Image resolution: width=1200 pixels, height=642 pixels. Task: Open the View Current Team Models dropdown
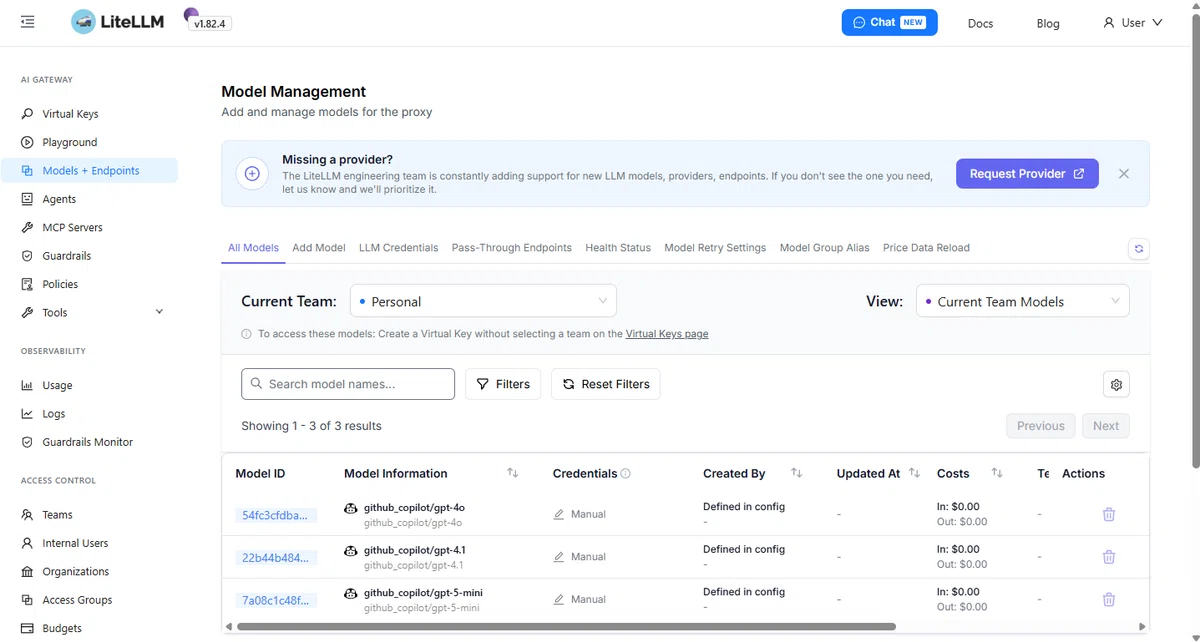point(1022,301)
